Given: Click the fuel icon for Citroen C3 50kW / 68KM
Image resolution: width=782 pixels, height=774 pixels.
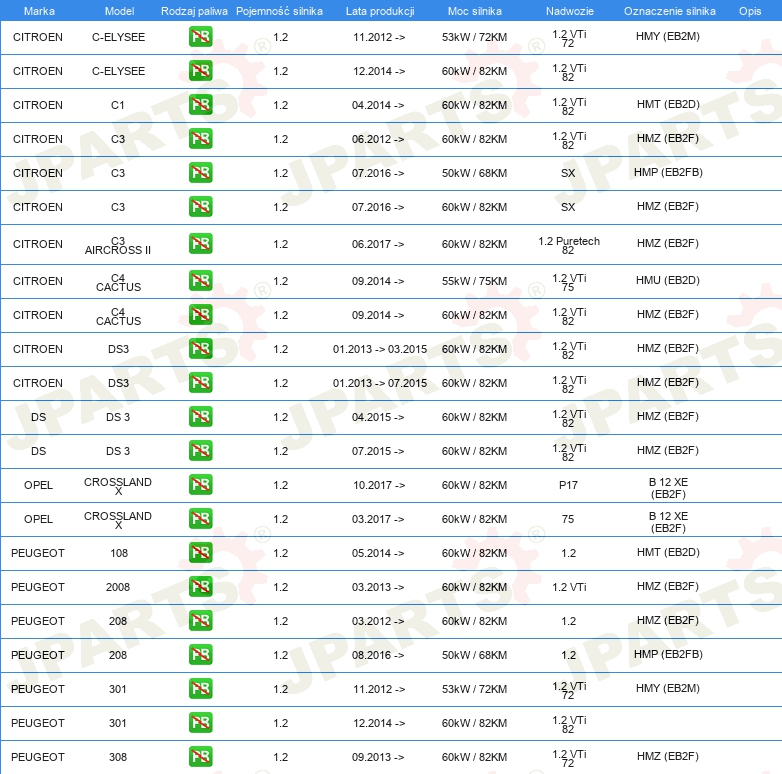Looking at the screenshot, I should pos(200,173).
